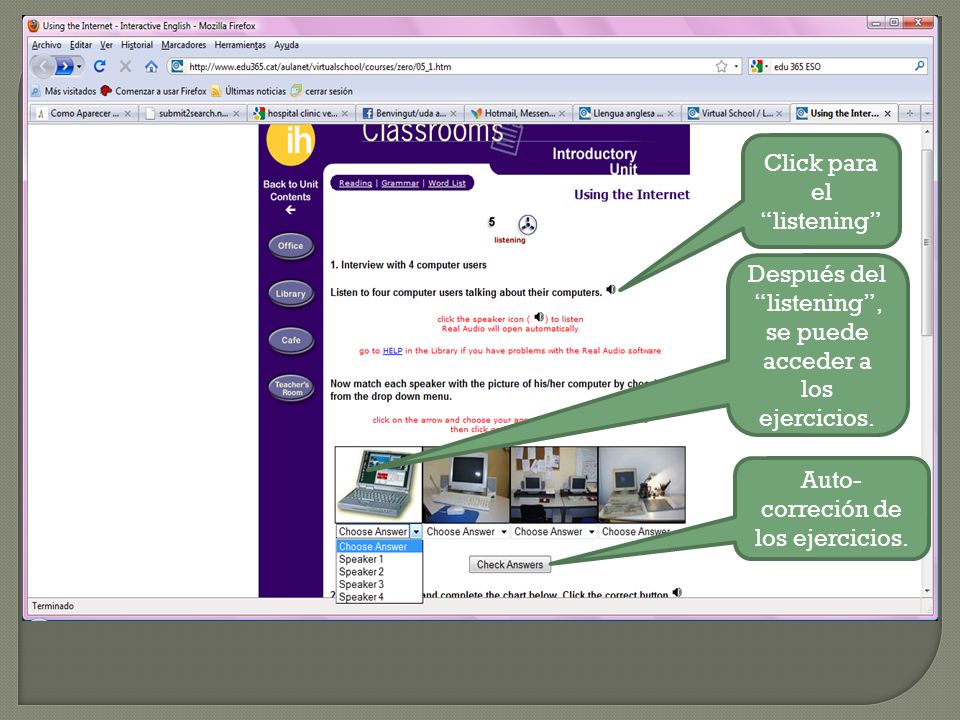This screenshot has height=720, width=960.
Task: Bookmark this page with the star icon
Action: click(721, 66)
